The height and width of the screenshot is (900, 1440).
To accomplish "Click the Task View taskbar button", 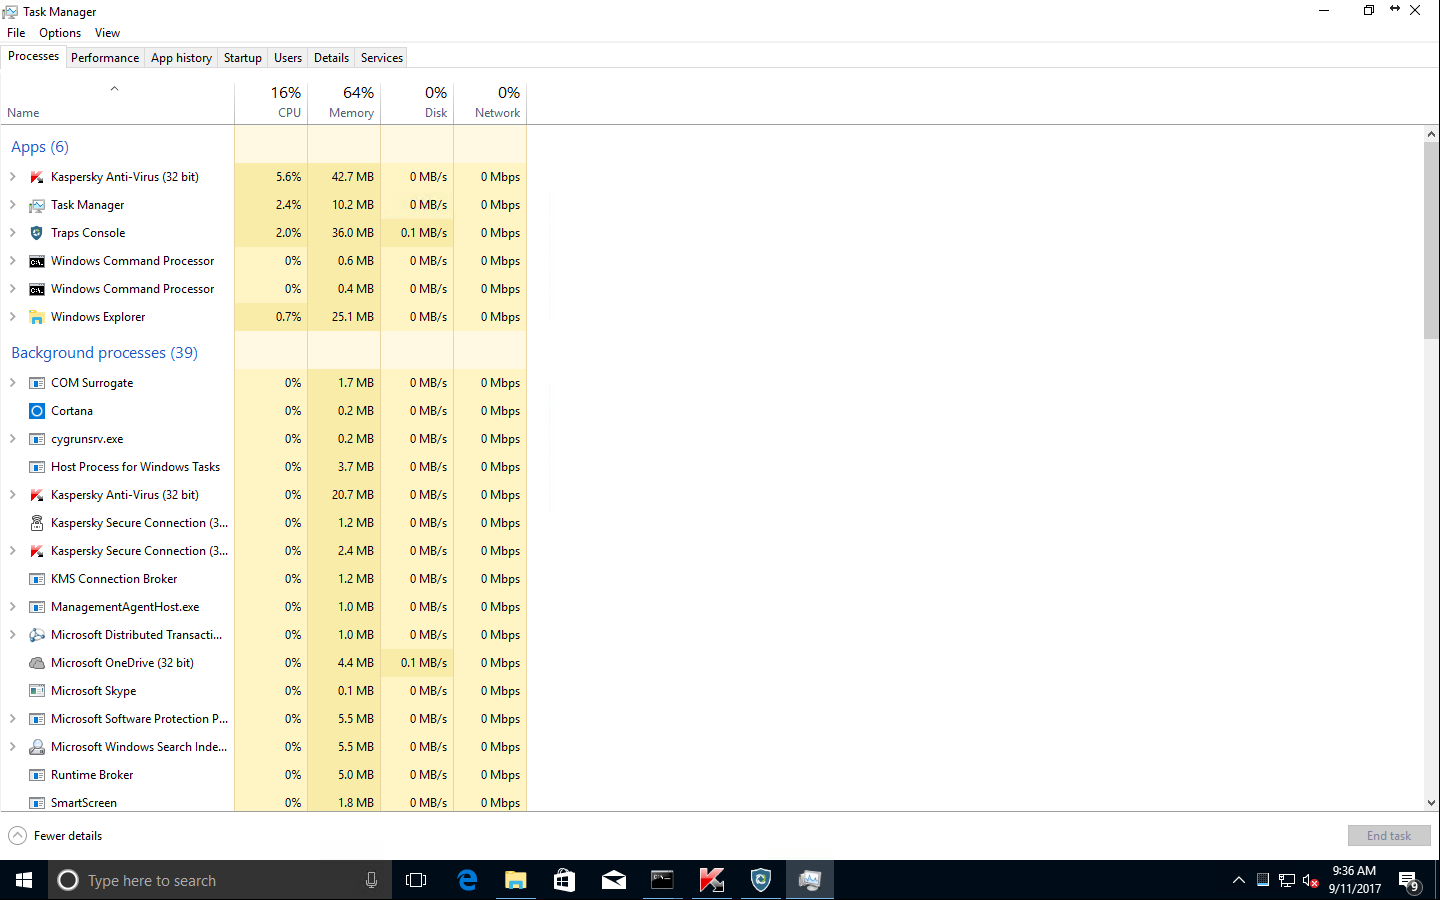I will [416, 880].
